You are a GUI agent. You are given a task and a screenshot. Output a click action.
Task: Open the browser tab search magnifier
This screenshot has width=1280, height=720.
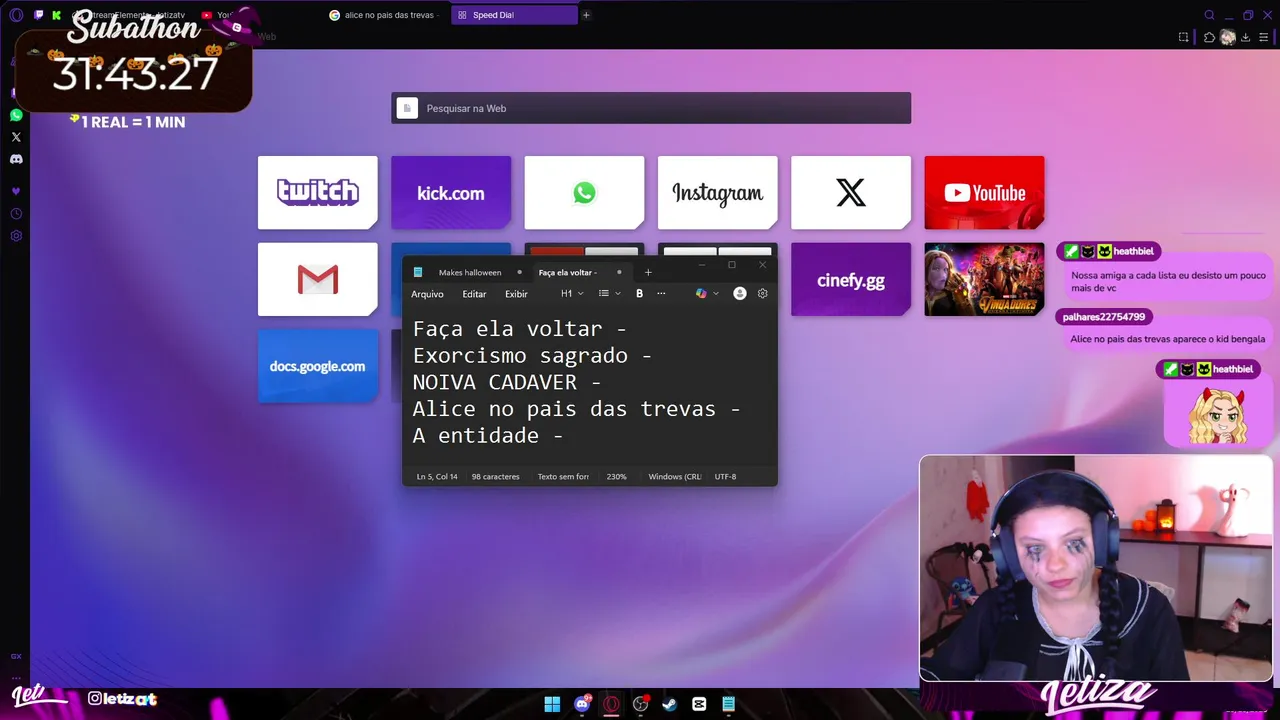[x=1209, y=15]
